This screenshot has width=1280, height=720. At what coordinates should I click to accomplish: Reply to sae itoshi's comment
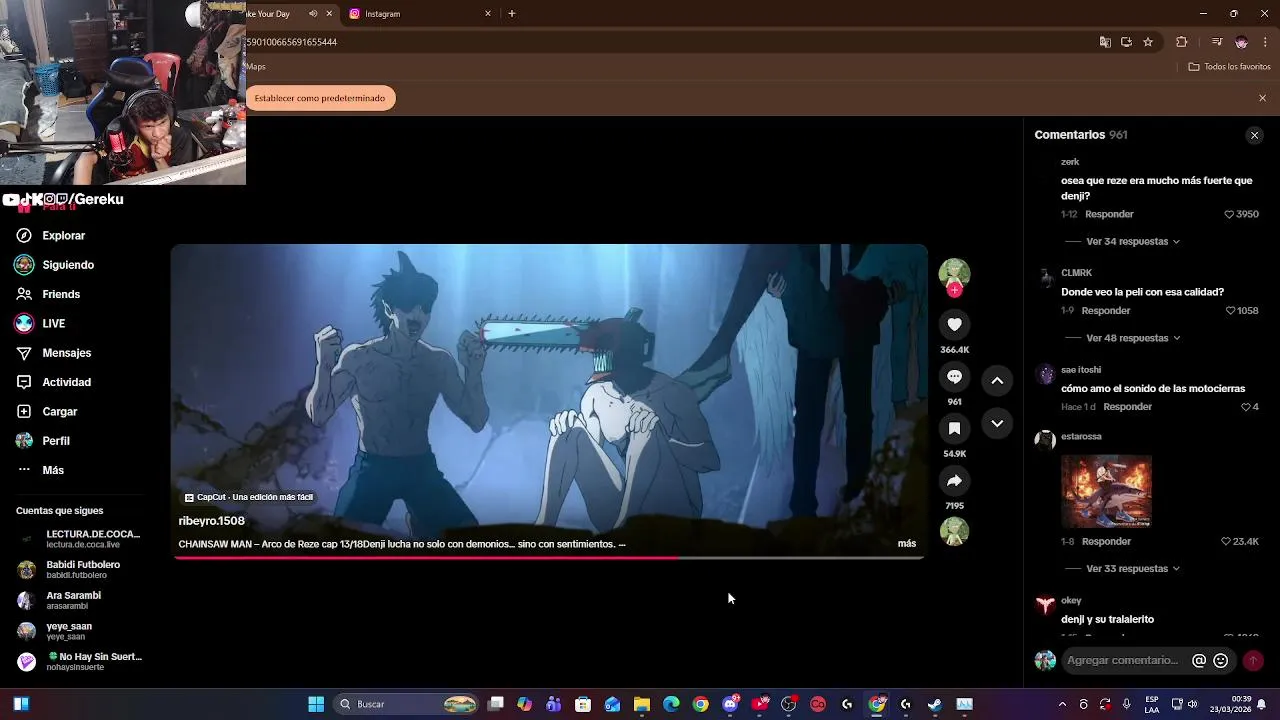click(1127, 407)
